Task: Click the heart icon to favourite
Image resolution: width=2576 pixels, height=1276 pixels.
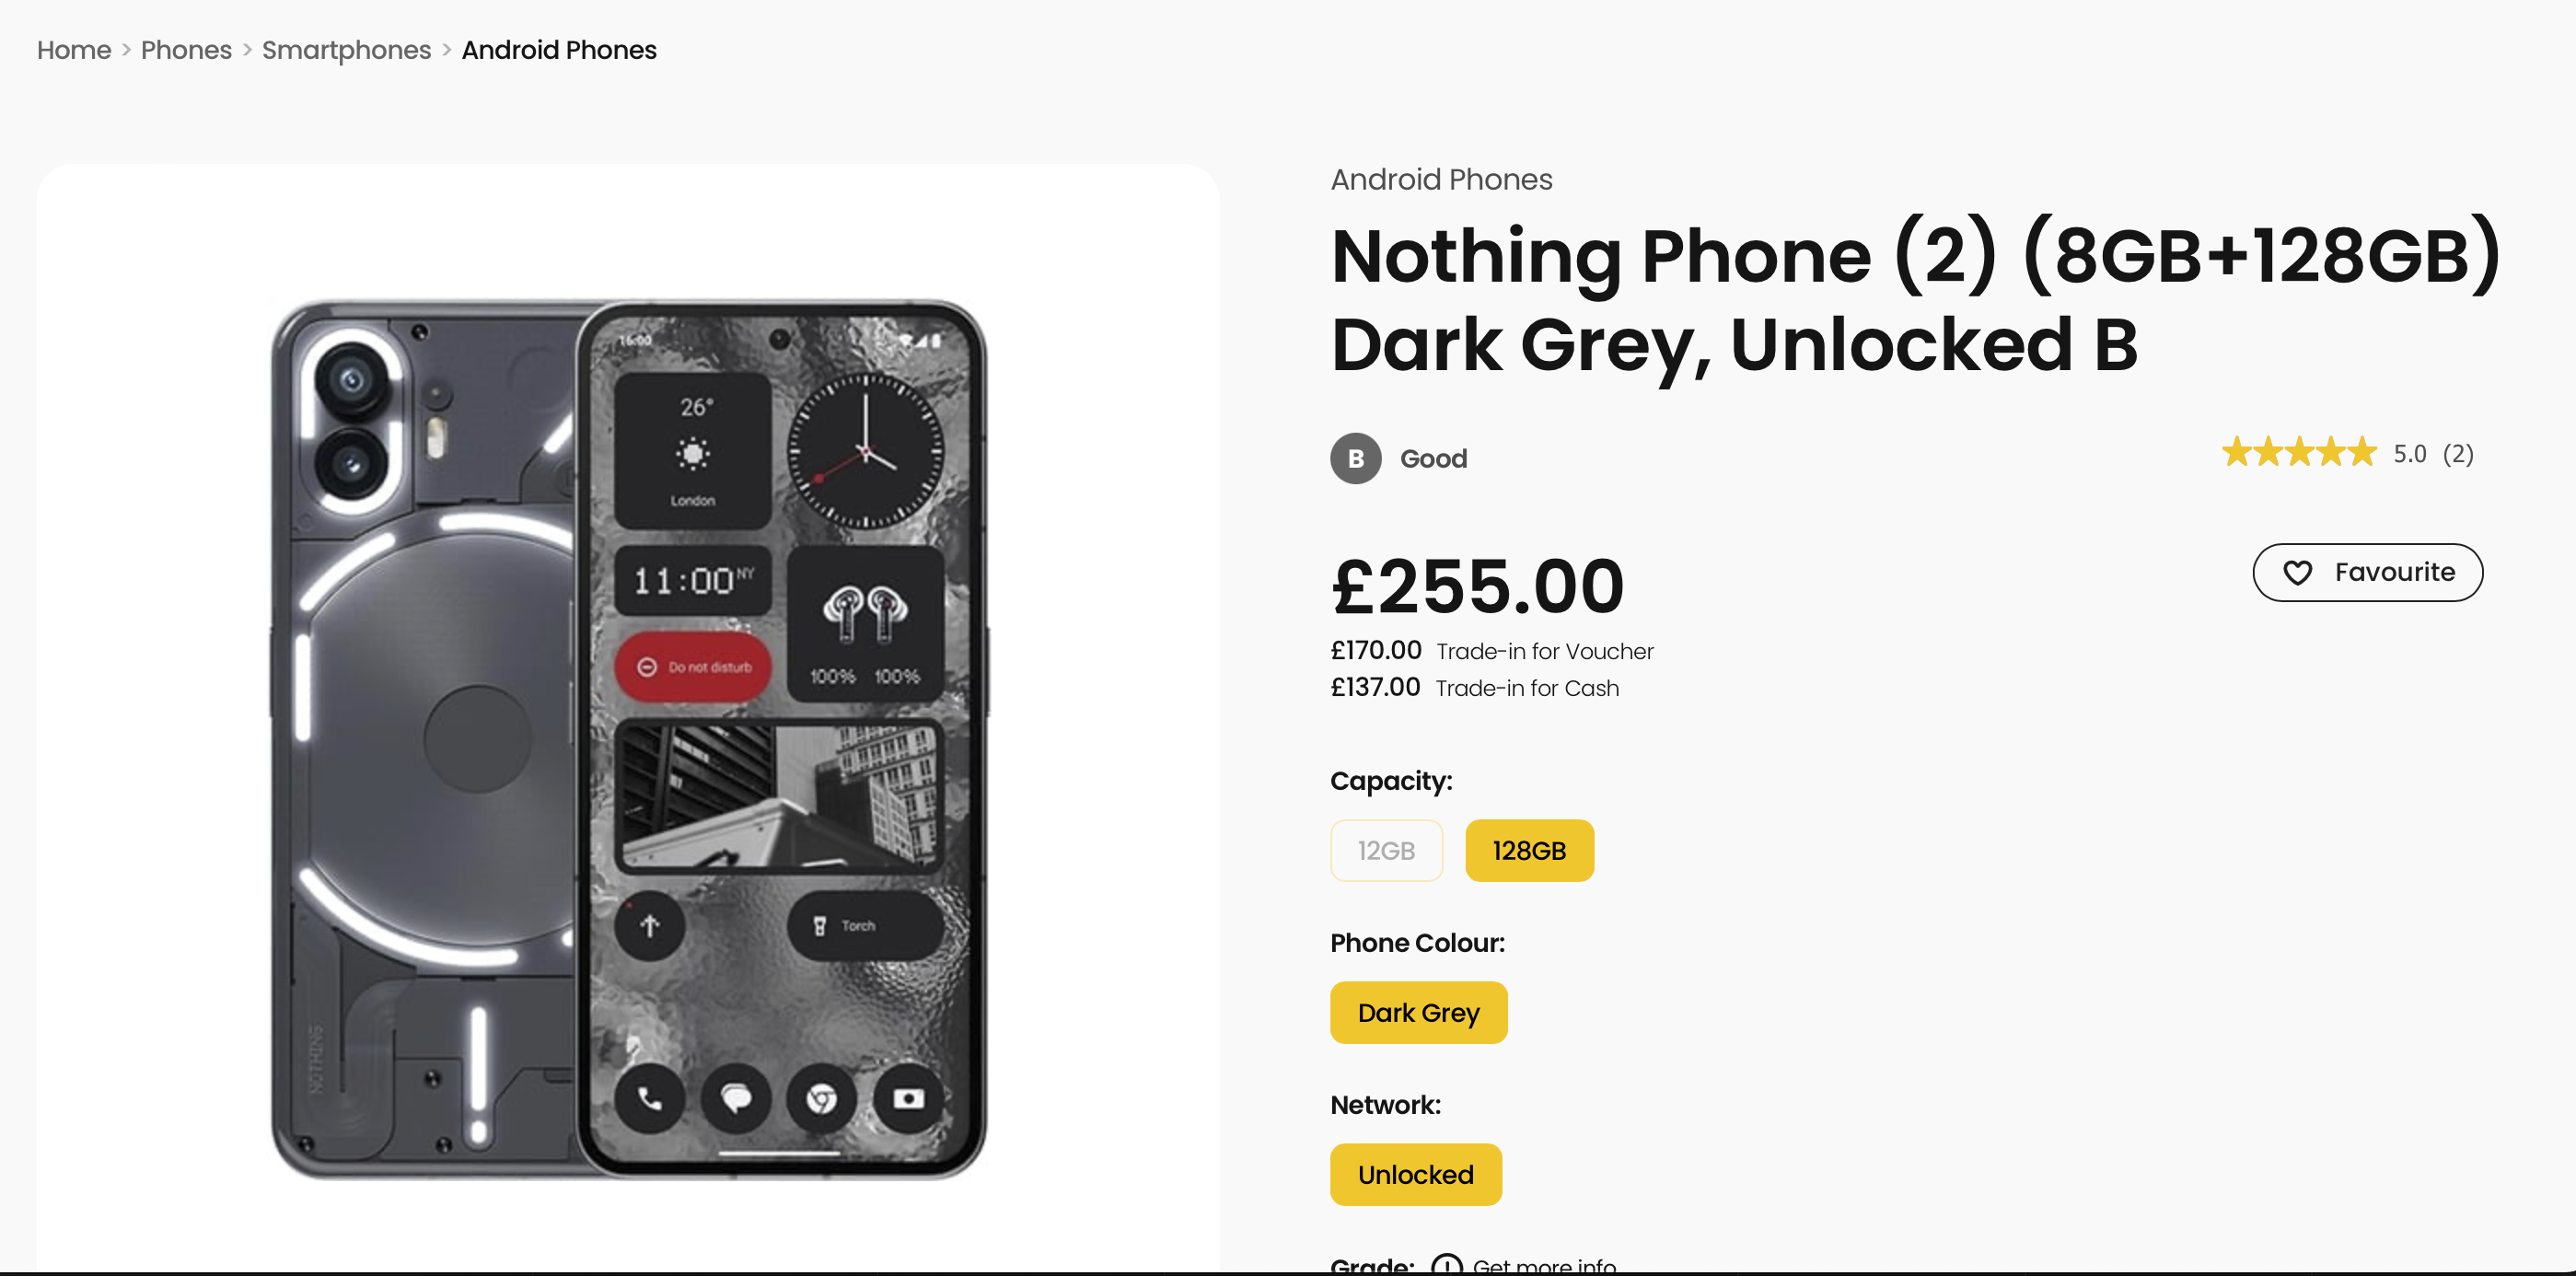Action: tap(2297, 572)
